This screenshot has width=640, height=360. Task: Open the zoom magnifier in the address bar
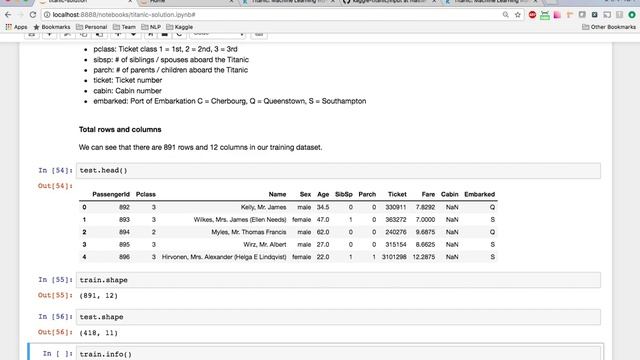[x=506, y=15]
